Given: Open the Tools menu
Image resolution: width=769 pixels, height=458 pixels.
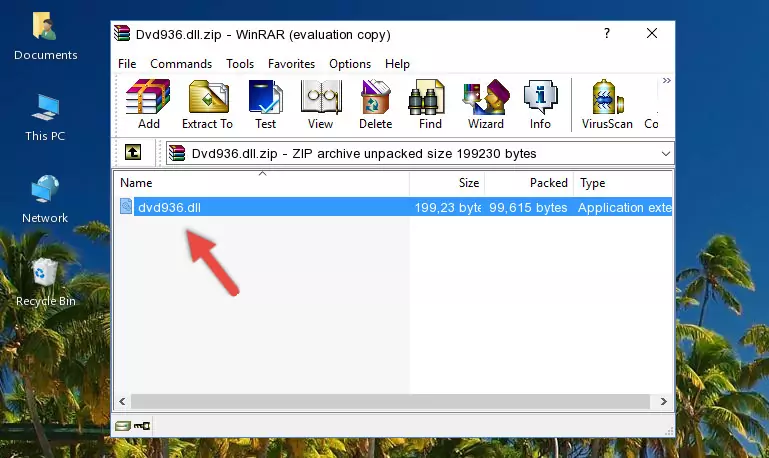Looking at the screenshot, I should tap(240, 64).
